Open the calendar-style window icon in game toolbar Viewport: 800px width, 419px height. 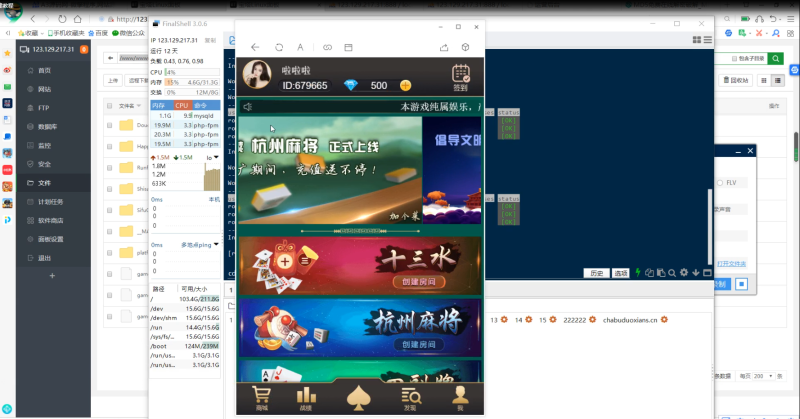[x=348, y=47]
